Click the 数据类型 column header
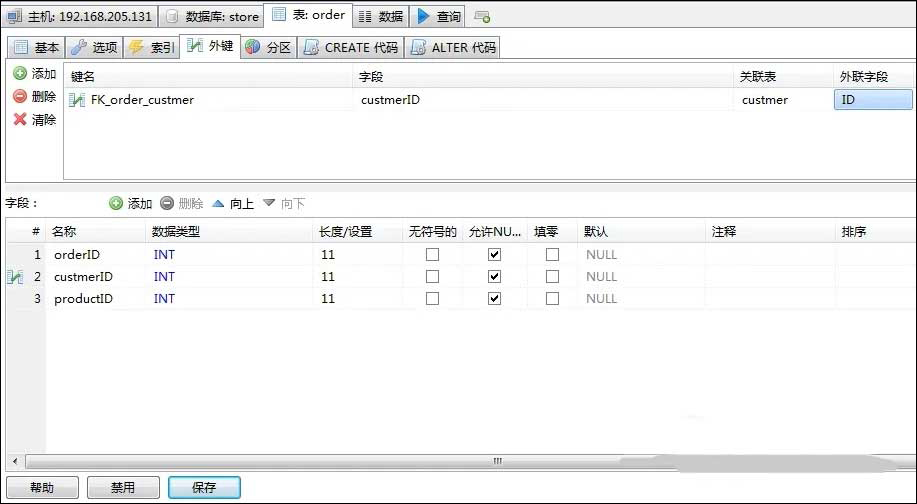The width and height of the screenshot is (917, 504). click(x=229, y=232)
